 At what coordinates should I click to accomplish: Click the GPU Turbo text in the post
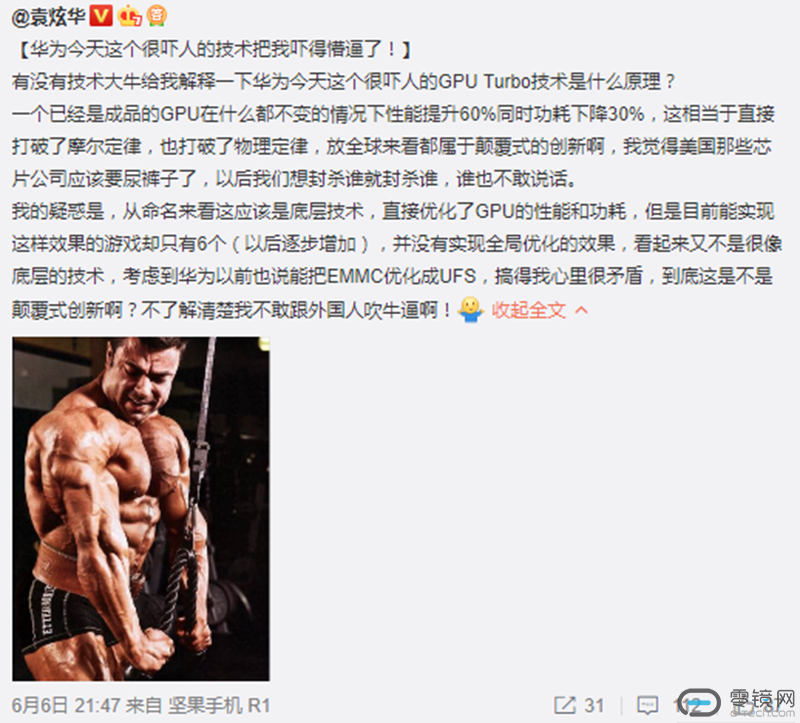[x=484, y=82]
